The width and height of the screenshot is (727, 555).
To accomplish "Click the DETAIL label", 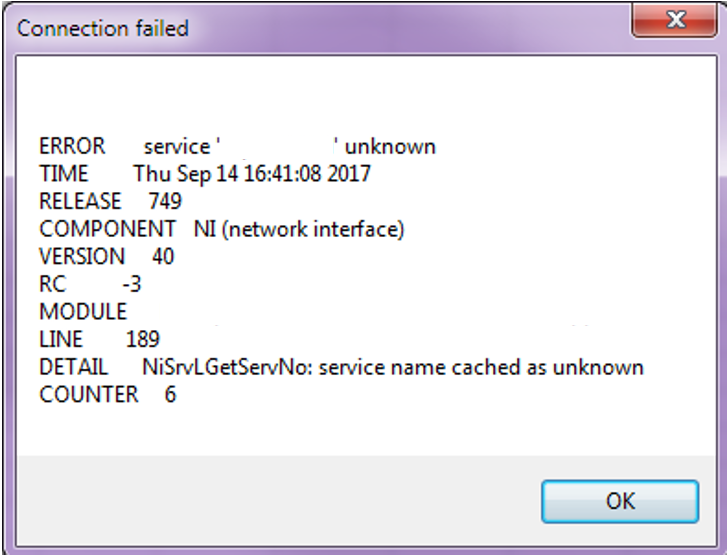I will point(74,367).
